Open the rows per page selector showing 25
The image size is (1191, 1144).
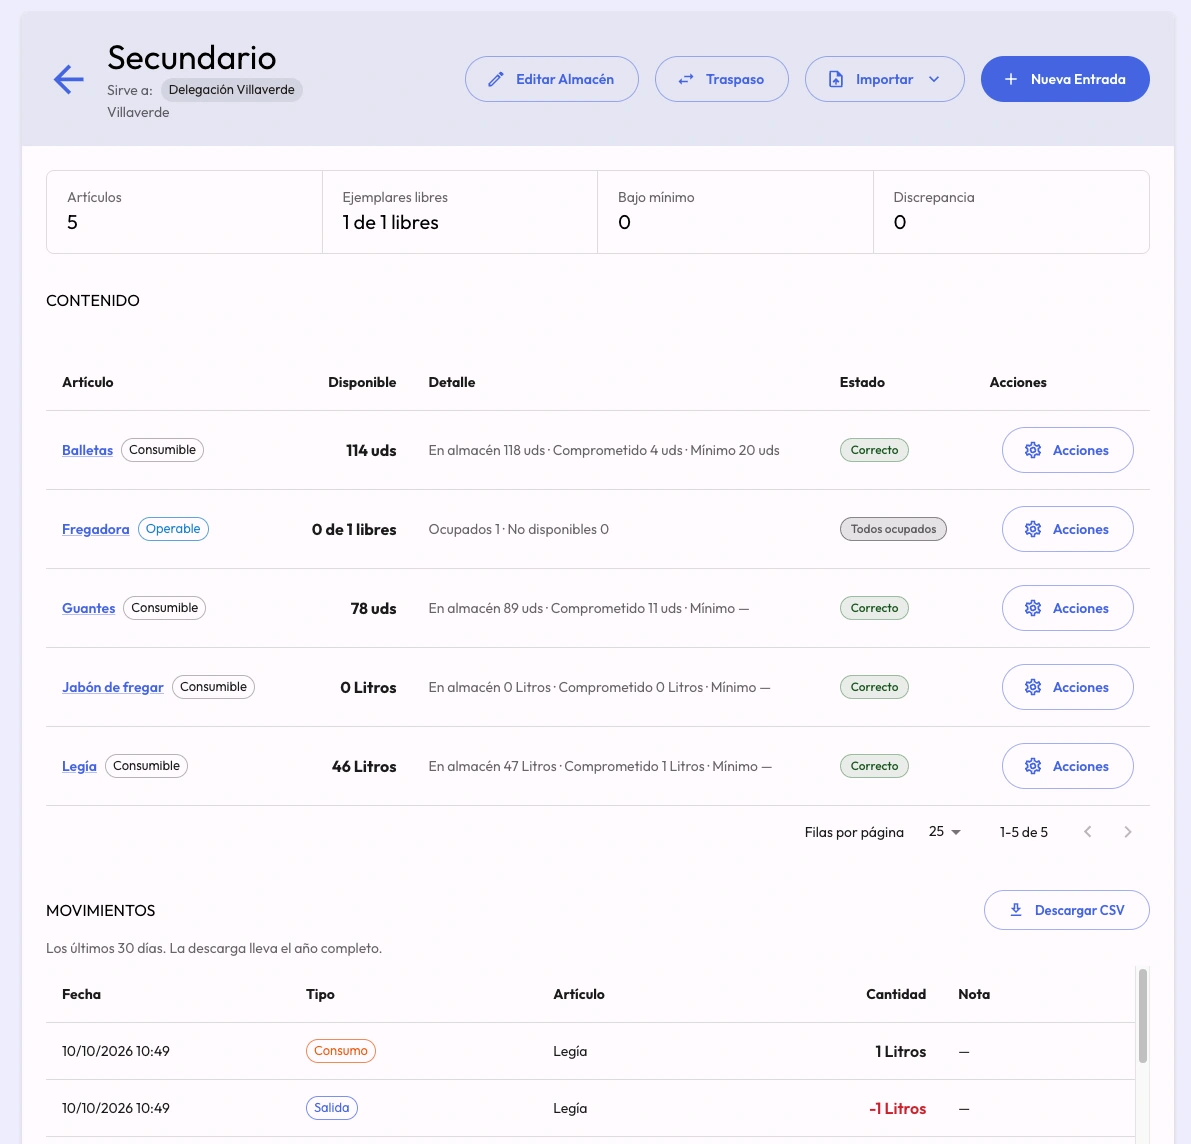click(945, 832)
